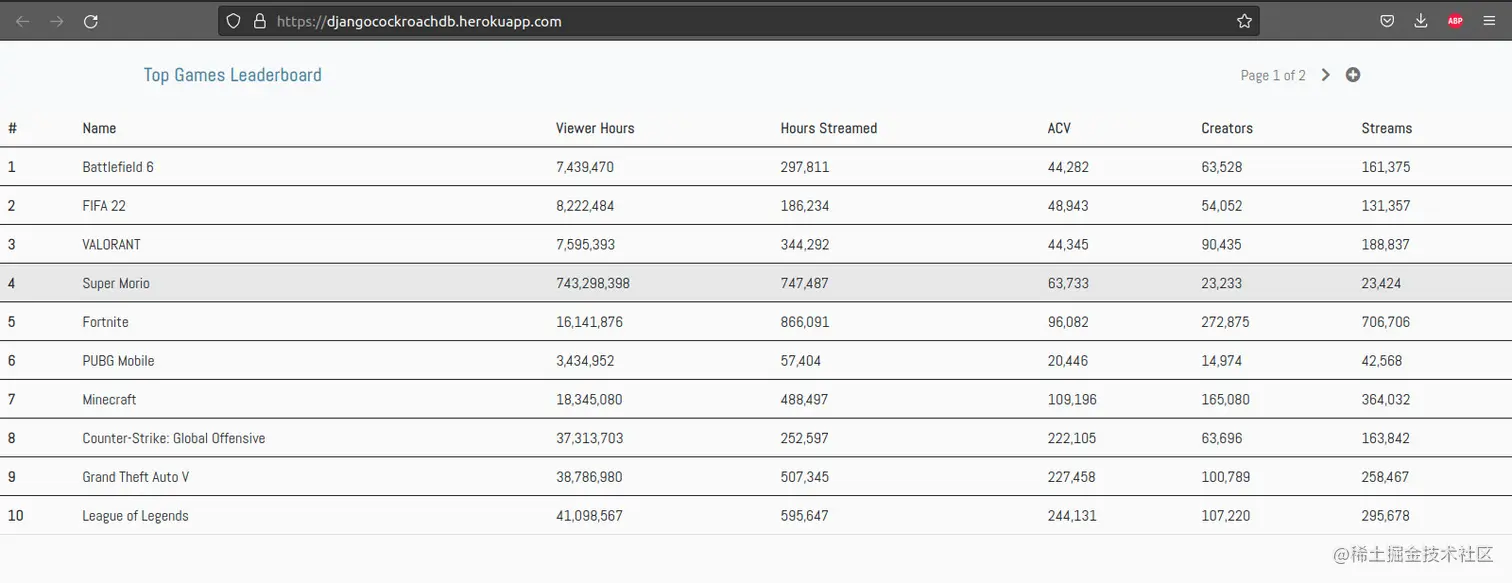Click creators value 54,052
1512x583 pixels.
click(x=1222, y=206)
